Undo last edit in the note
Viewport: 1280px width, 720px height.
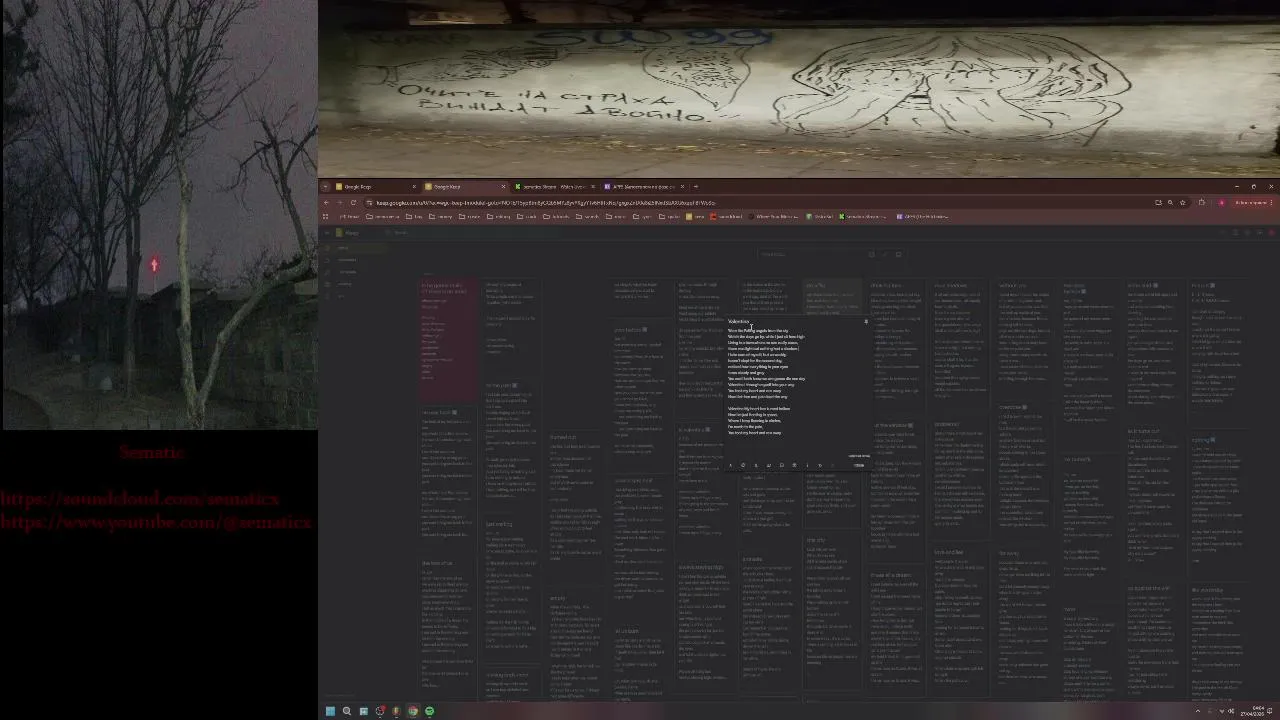tap(820, 465)
